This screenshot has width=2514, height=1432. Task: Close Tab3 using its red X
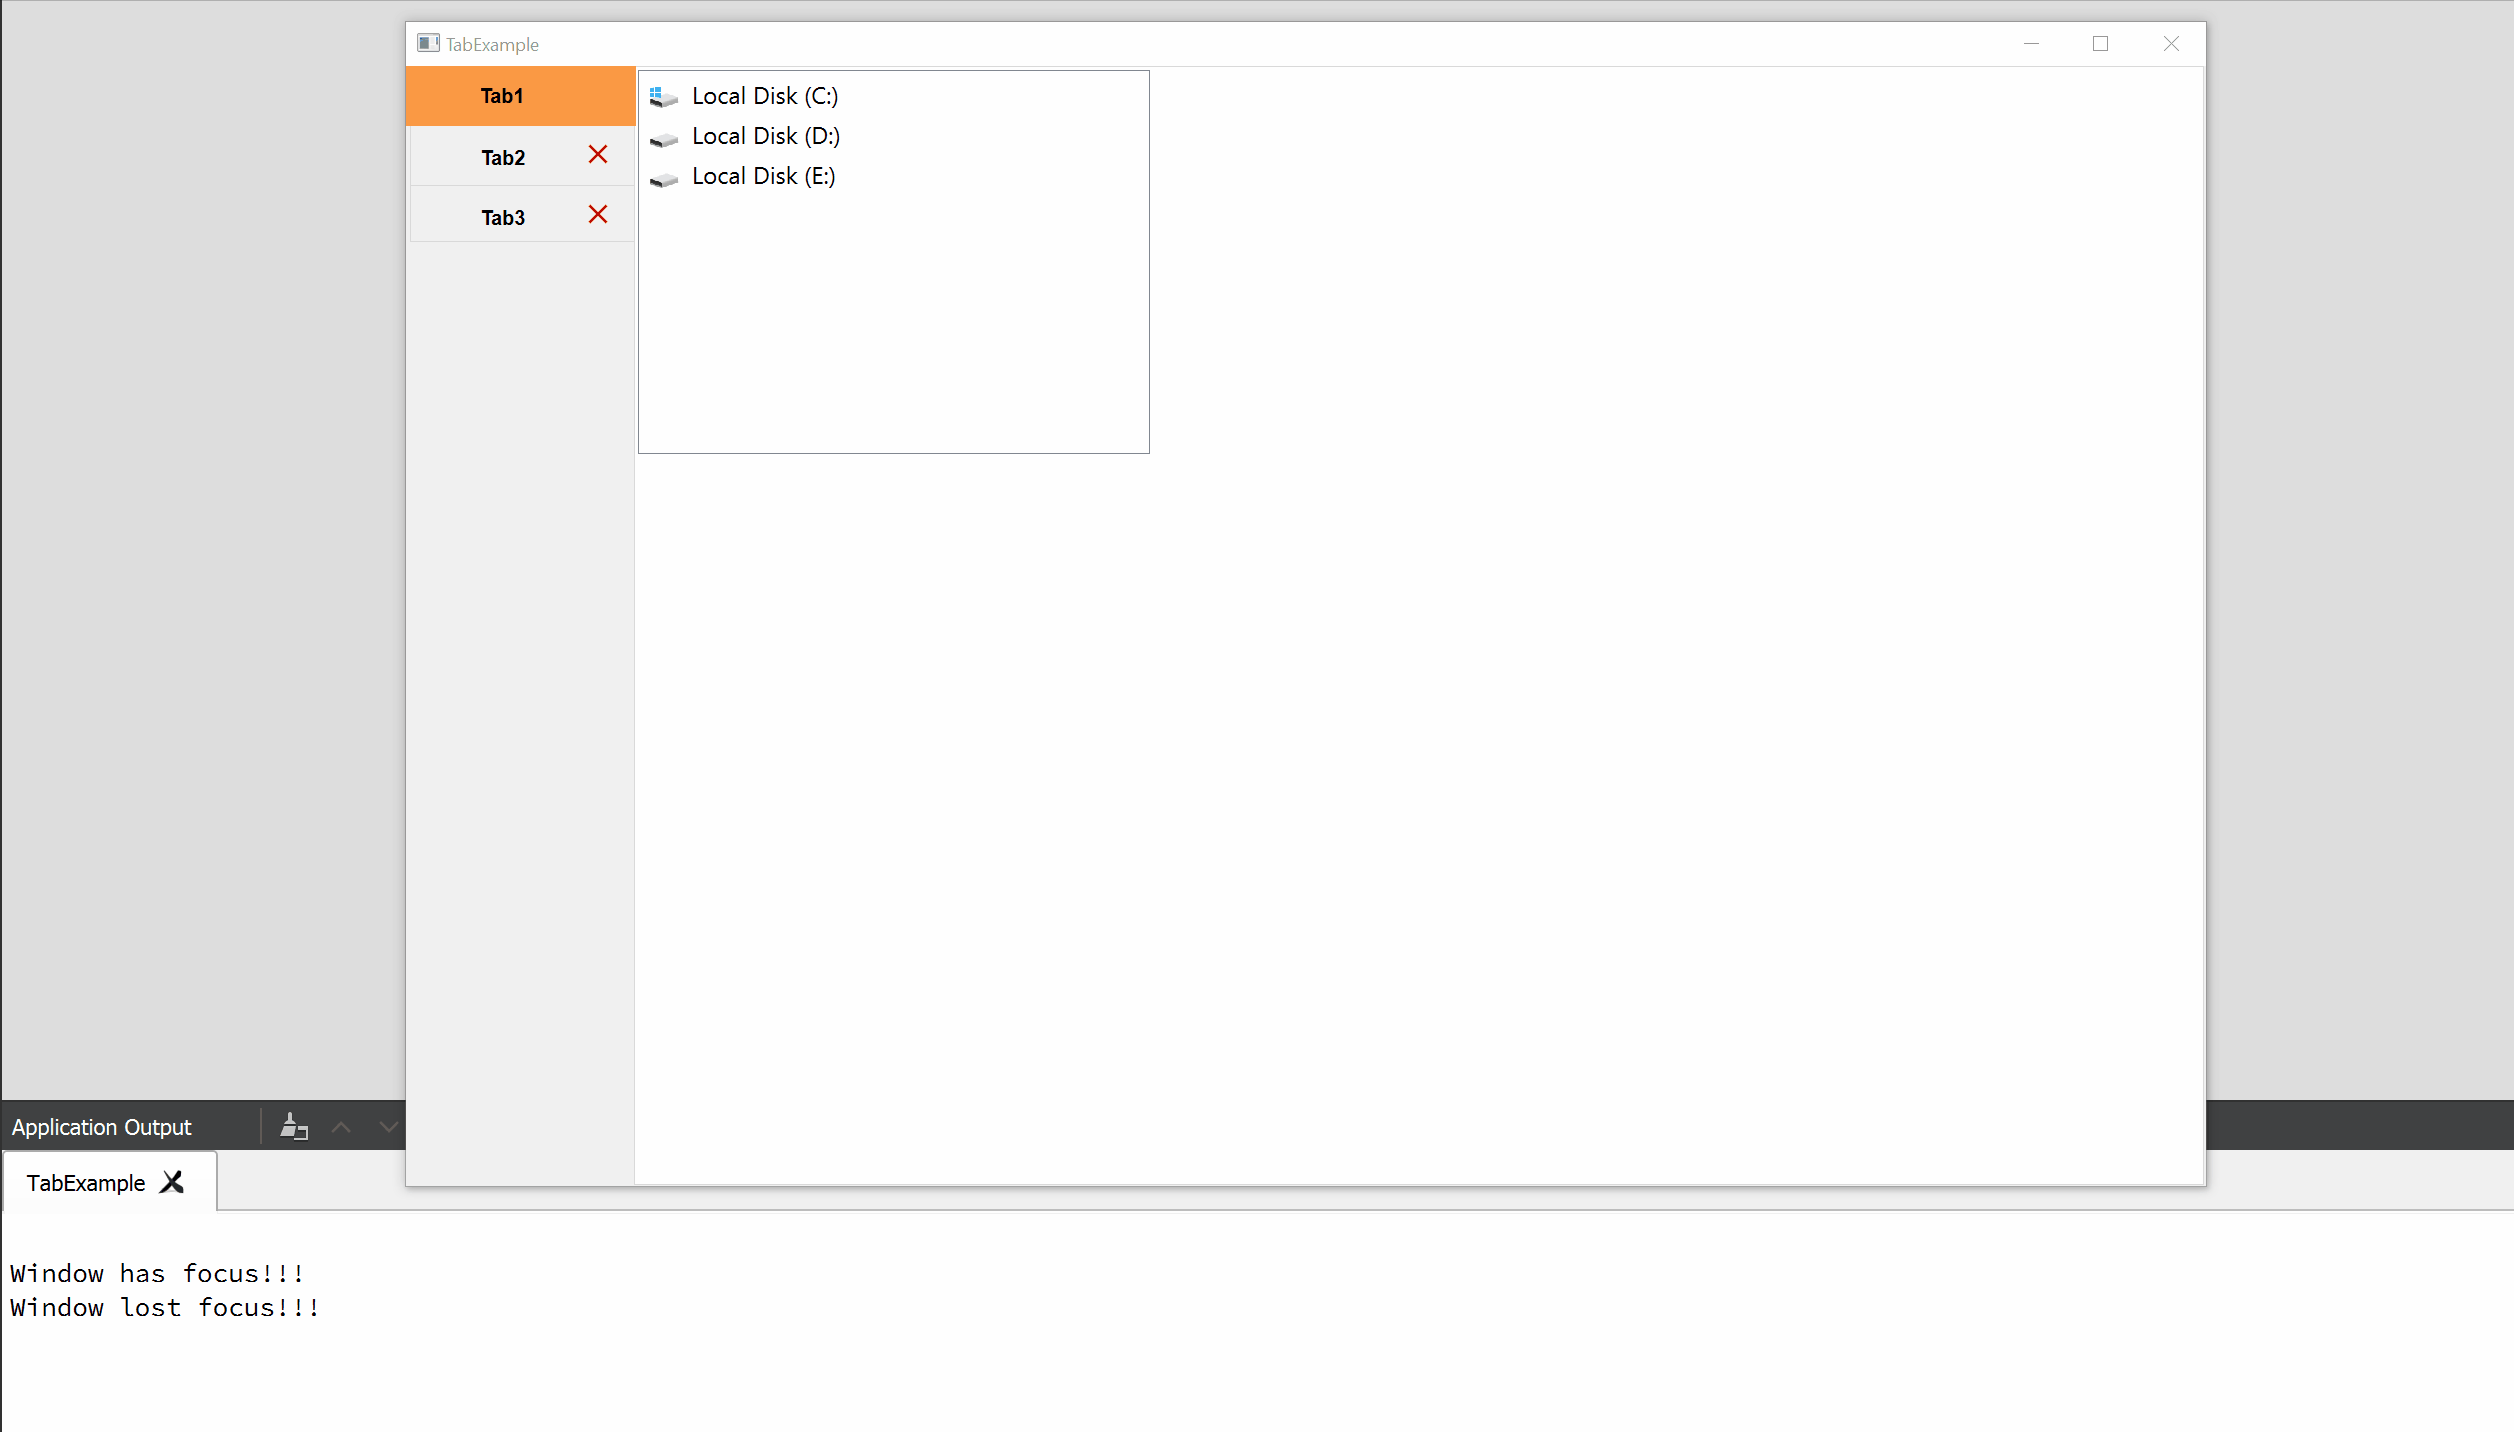(598, 214)
